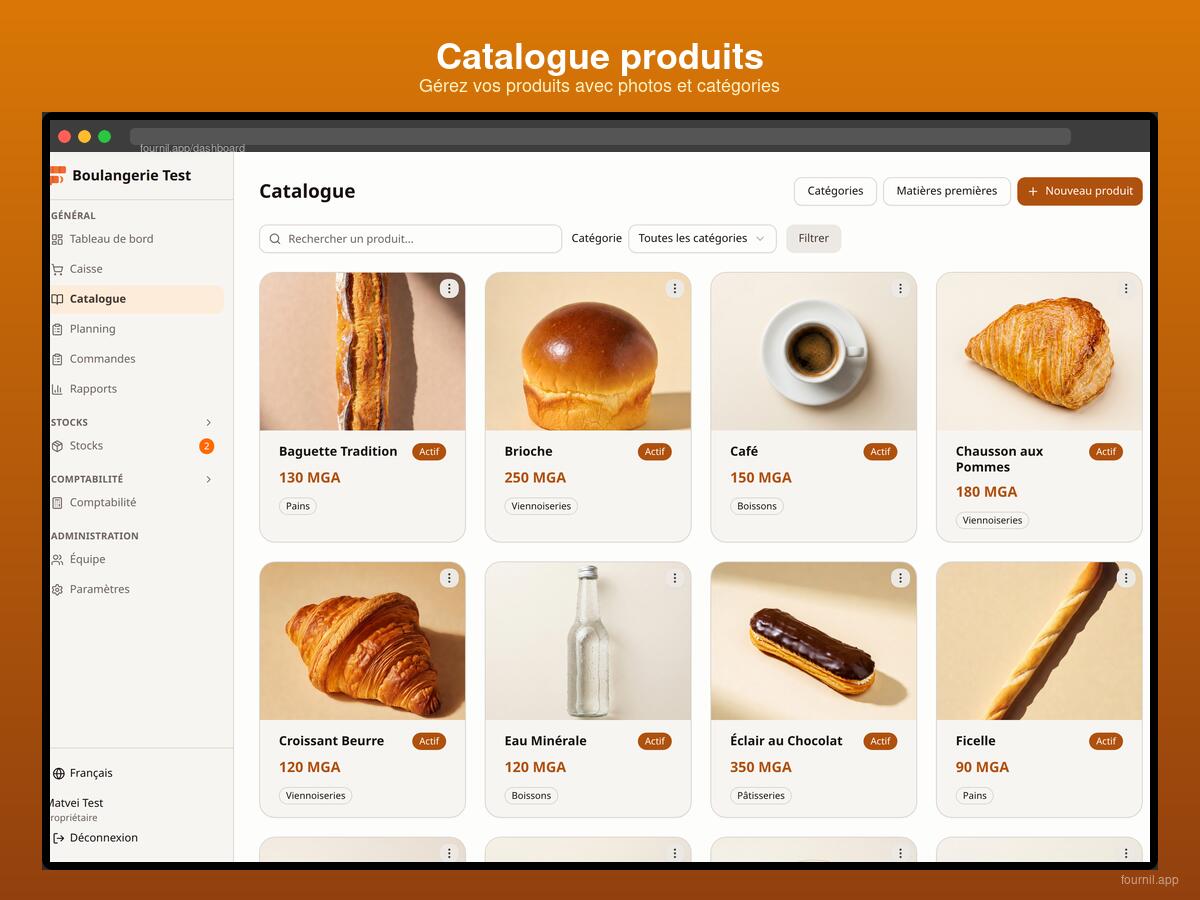The height and width of the screenshot is (900, 1200).
Task: Click the search magnifier icon
Action: point(275,239)
